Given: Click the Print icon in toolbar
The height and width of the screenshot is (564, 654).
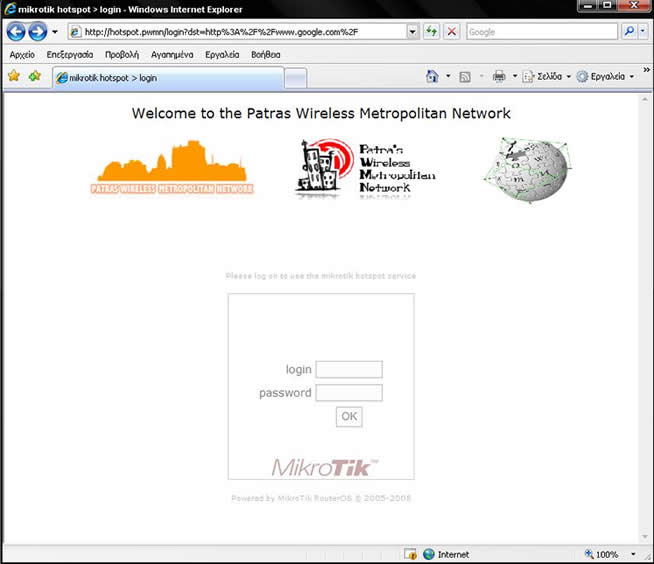Looking at the screenshot, I should [x=499, y=76].
